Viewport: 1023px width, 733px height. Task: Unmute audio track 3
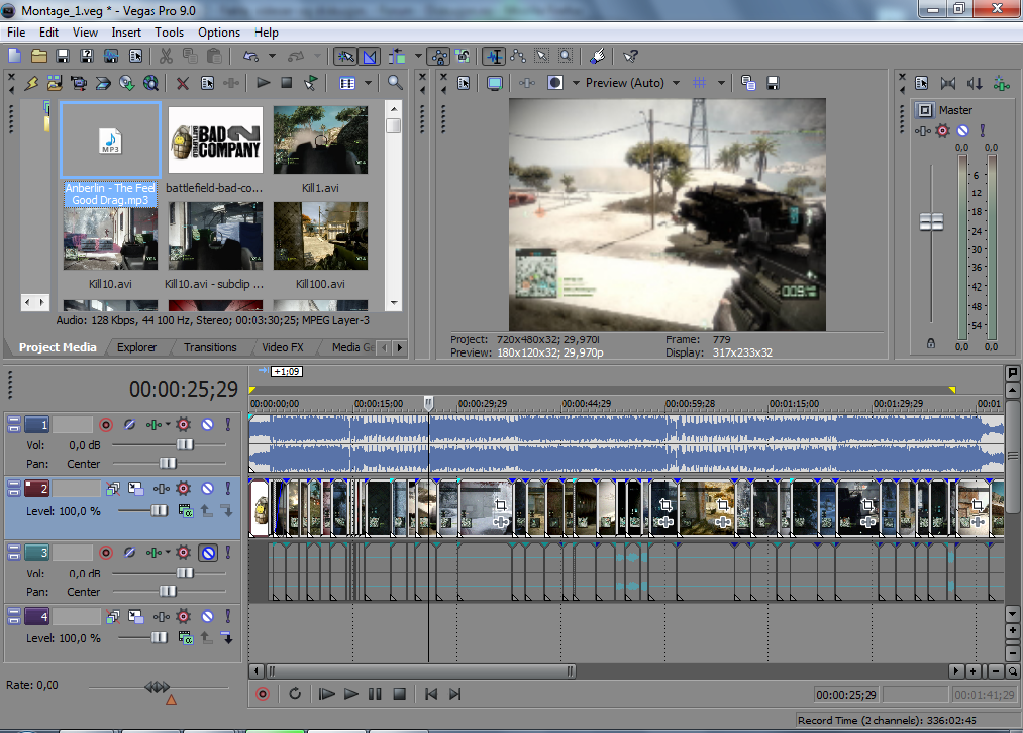[x=208, y=553]
